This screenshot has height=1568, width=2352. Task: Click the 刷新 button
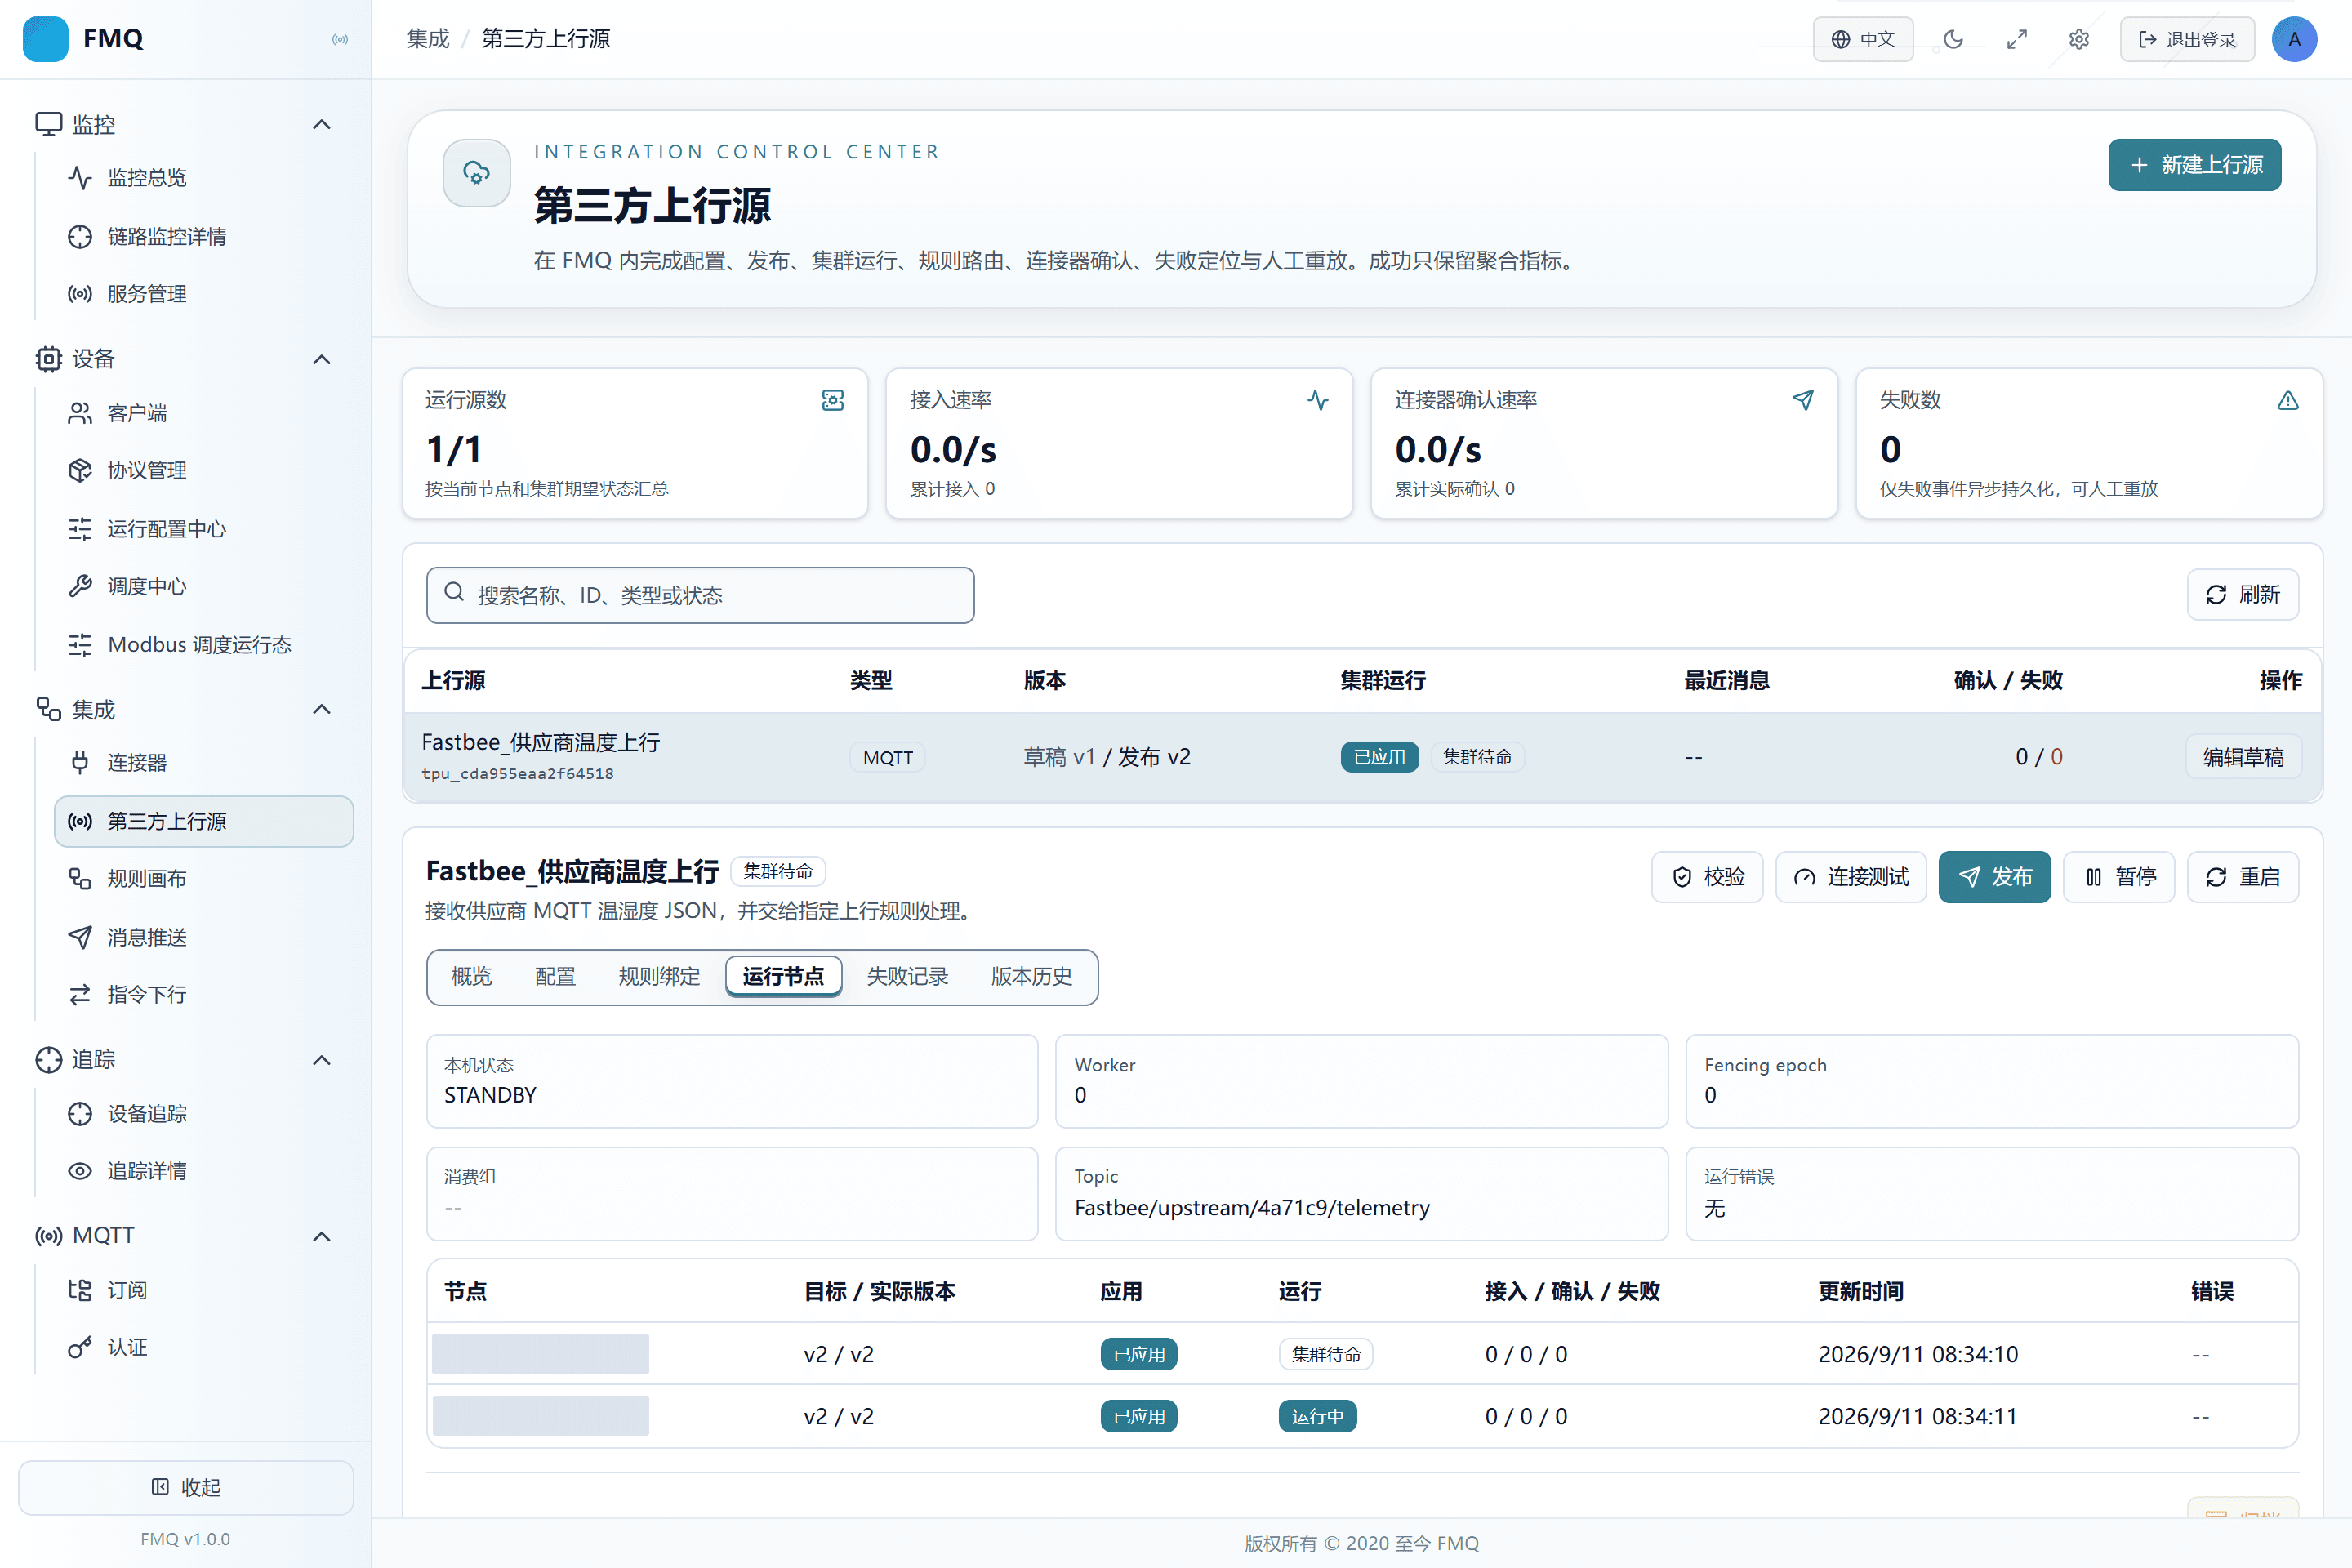[2243, 595]
